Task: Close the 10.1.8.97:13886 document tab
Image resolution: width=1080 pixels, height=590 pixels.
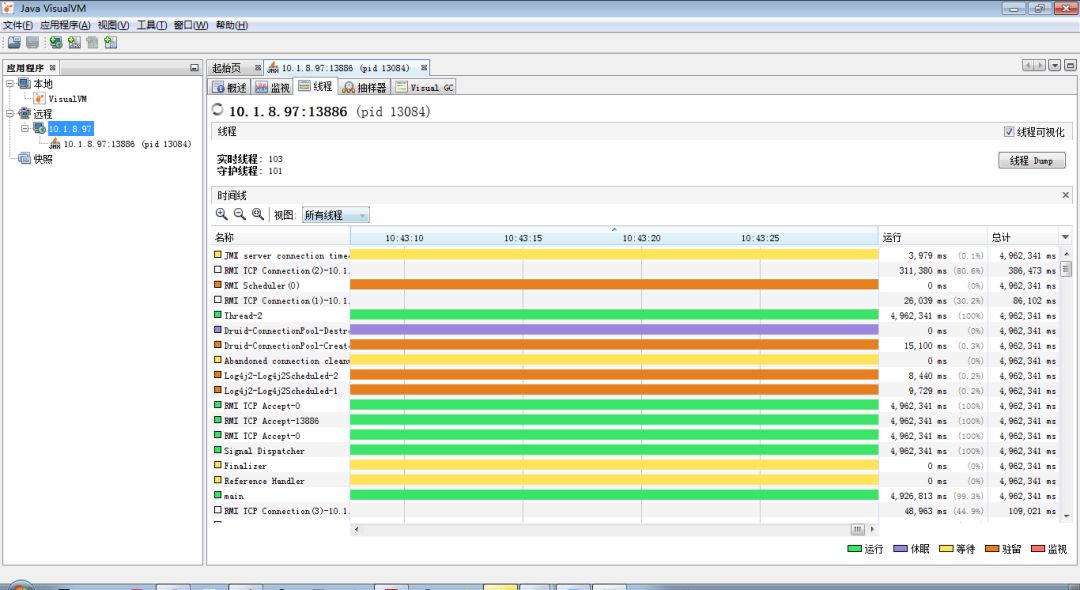Action: pyautogui.click(x=424, y=67)
